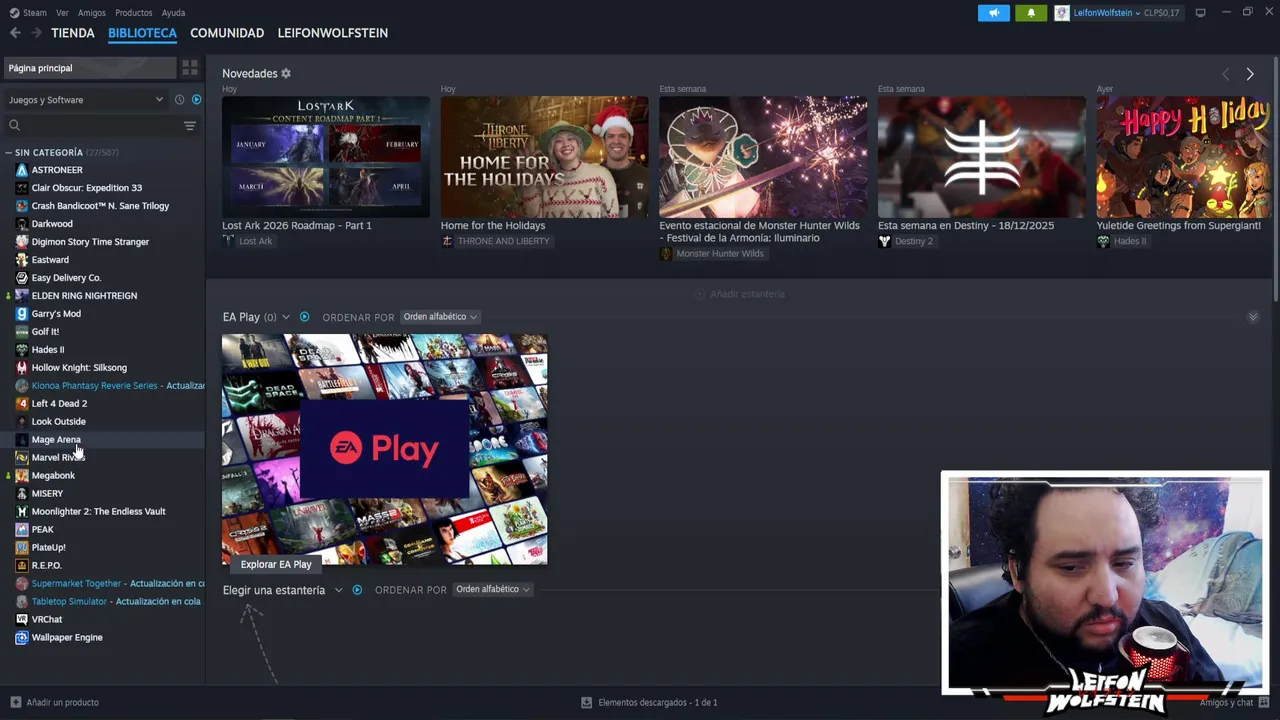Click the ASTRONEER game icon
This screenshot has width=1280, height=720.
(22, 170)
